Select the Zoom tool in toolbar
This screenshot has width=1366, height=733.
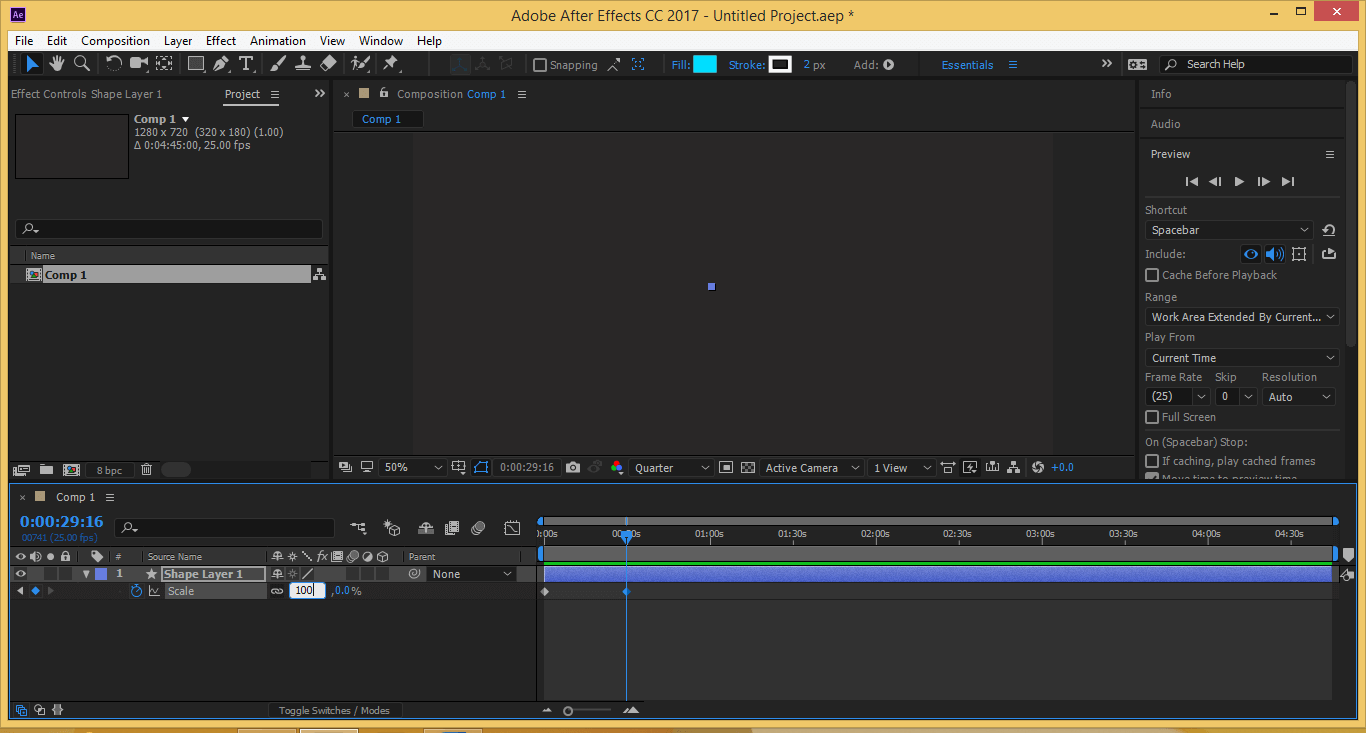(x=82, y=64)
